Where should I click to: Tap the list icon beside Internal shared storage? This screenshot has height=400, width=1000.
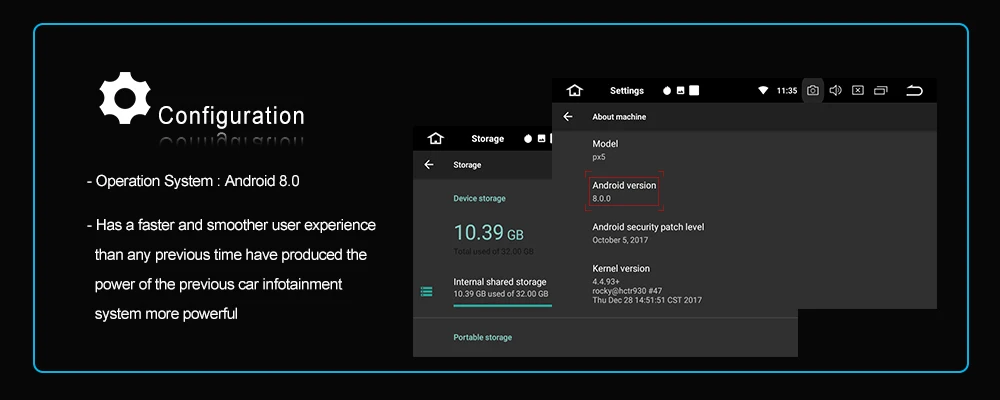pos(427,292)
